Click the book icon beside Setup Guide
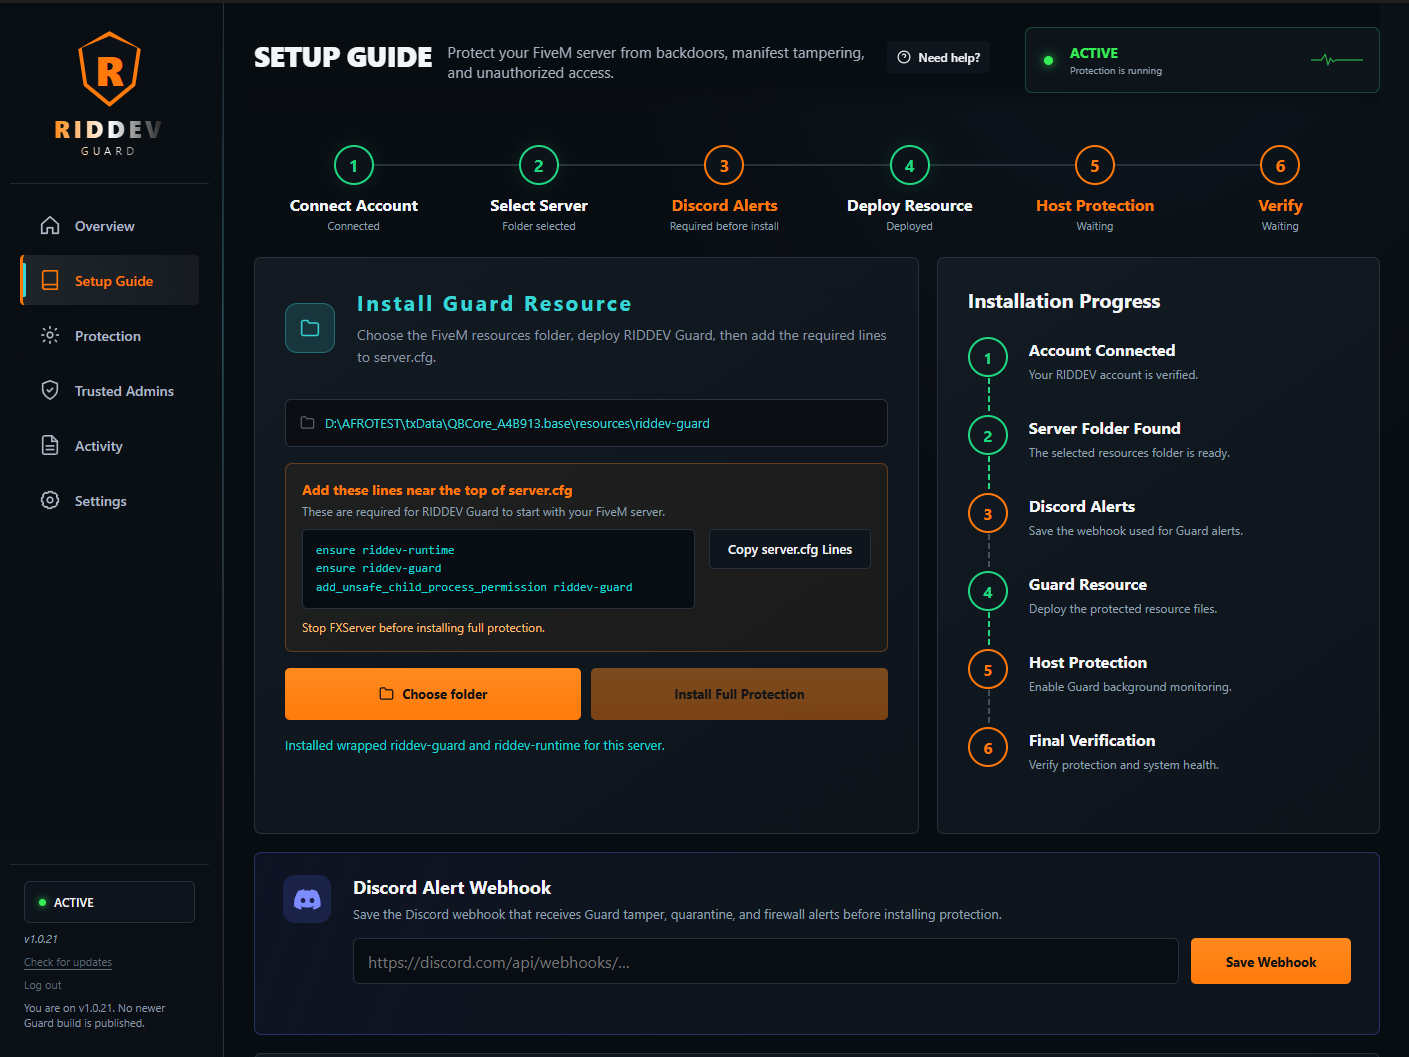The height and width of the screenshot is (1057, 1409). [x=50, y=280]
